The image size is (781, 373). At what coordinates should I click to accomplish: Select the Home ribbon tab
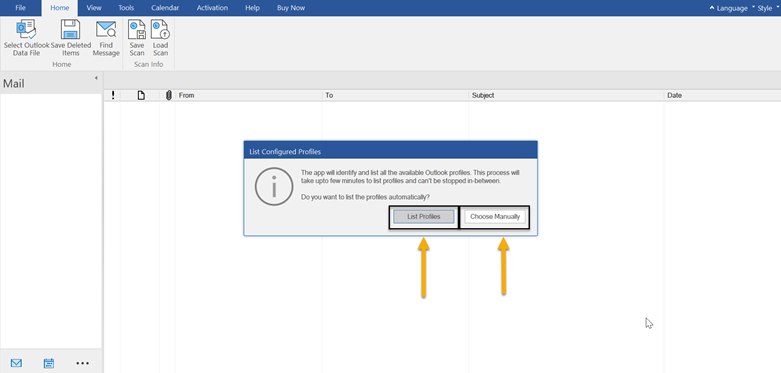tap(60, 8)
